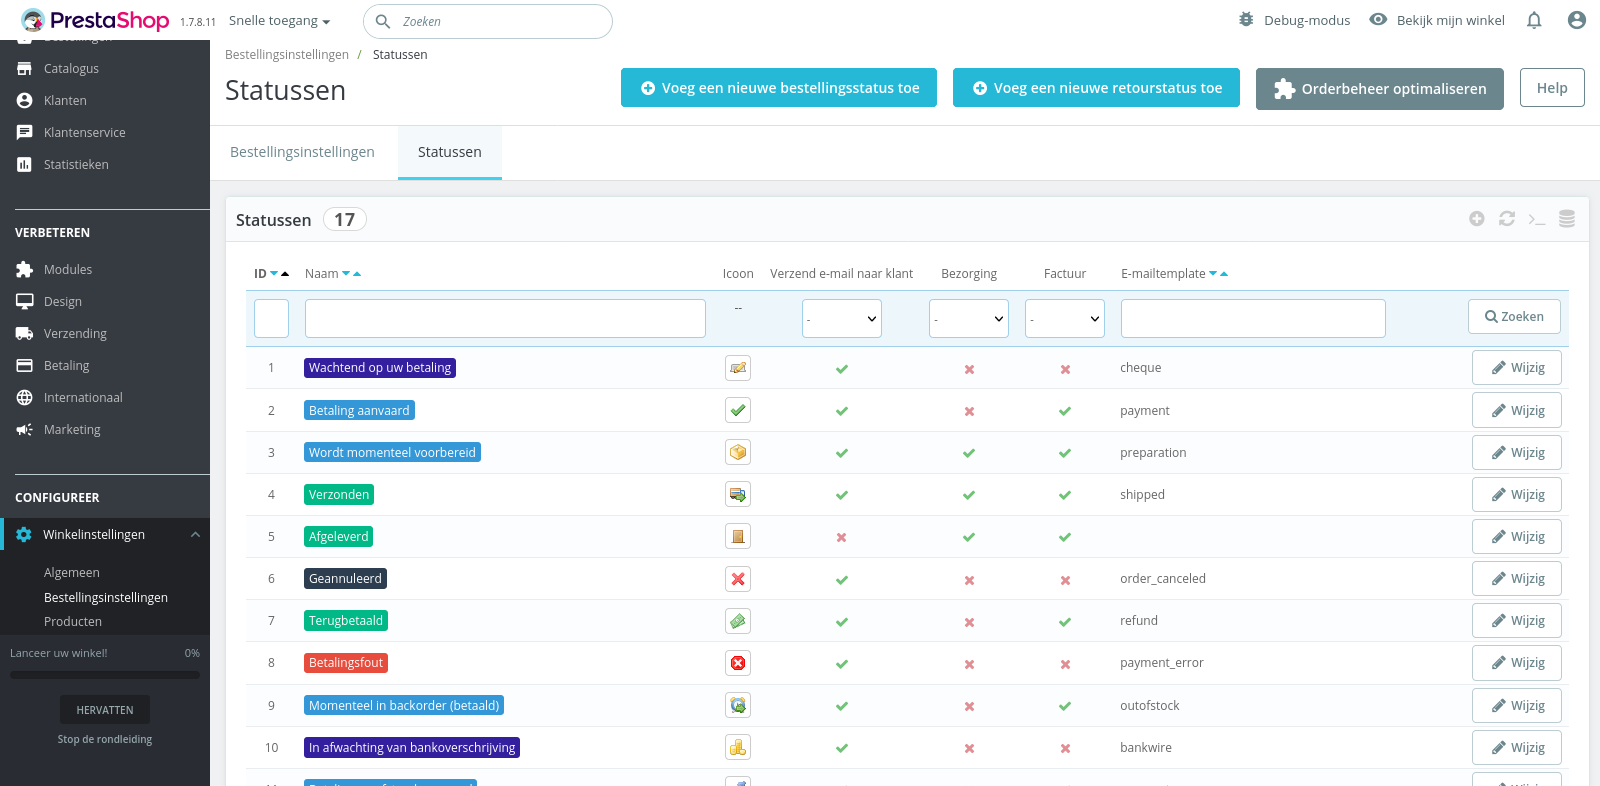Refresh the Statussen list
Viewport: 1600px width, 786px height.
[x=1507, y=219]
